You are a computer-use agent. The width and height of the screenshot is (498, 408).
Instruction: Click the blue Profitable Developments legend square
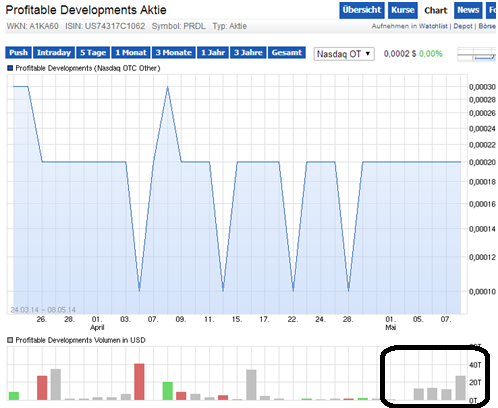(10, 68)
